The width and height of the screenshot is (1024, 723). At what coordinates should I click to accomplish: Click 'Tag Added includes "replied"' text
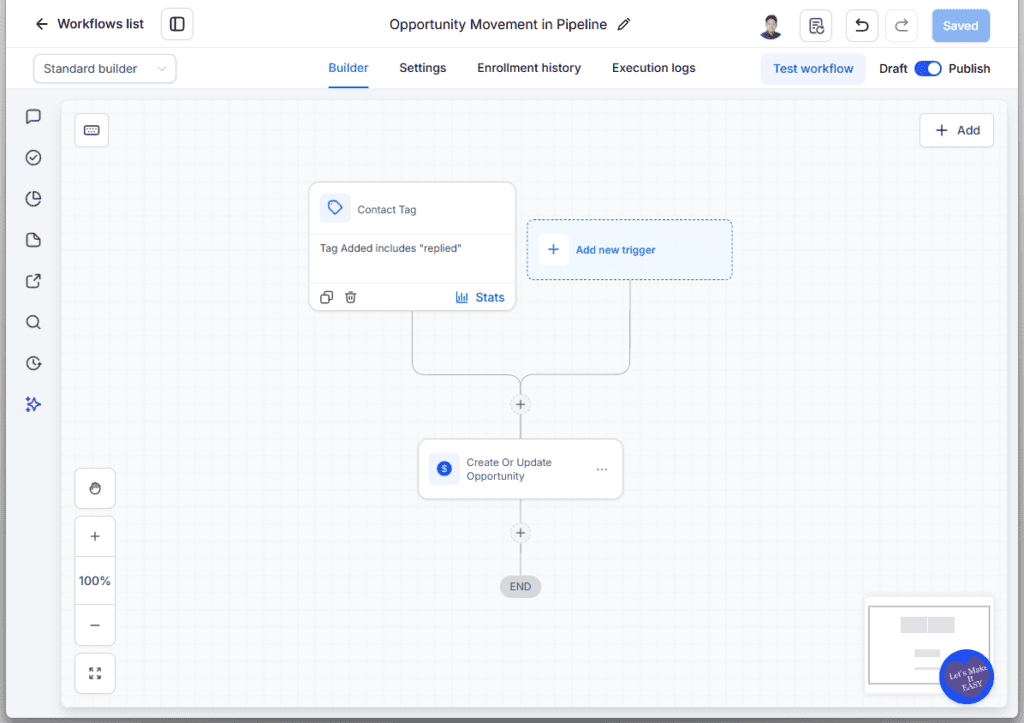click(391, 248)
